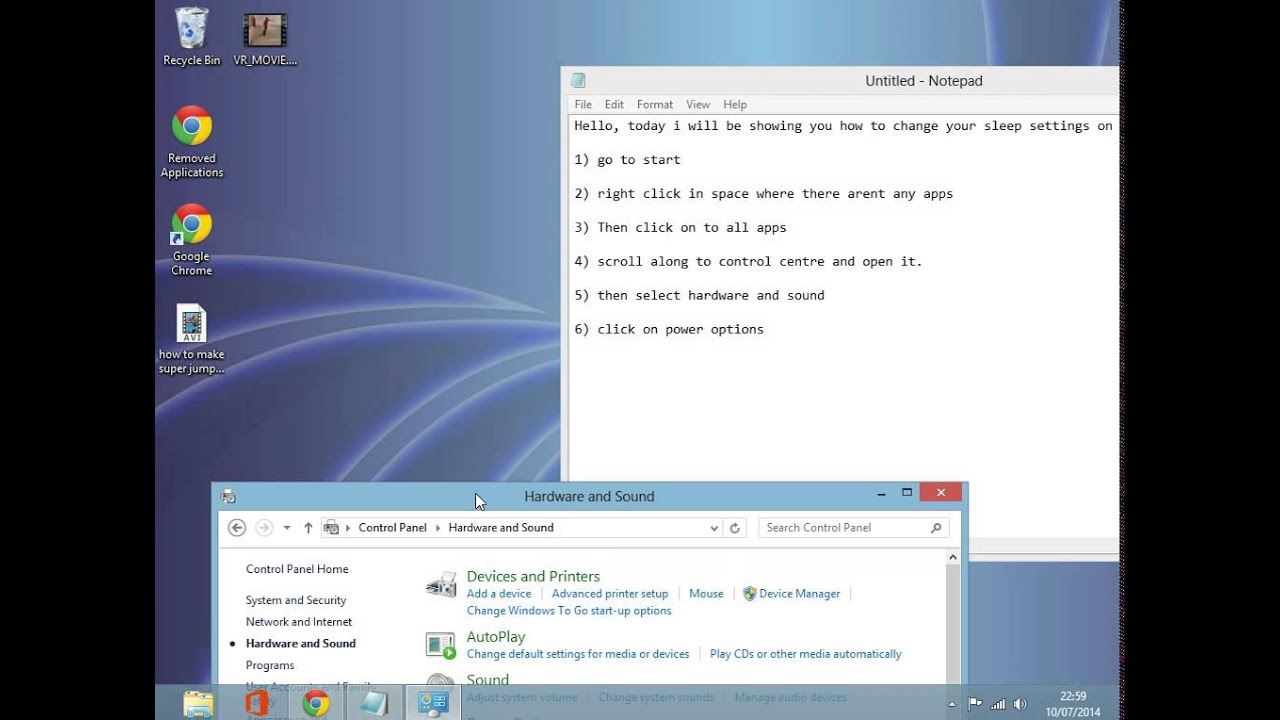Open Network and Internet category
1280x720 pixels.
click(299, 621)
